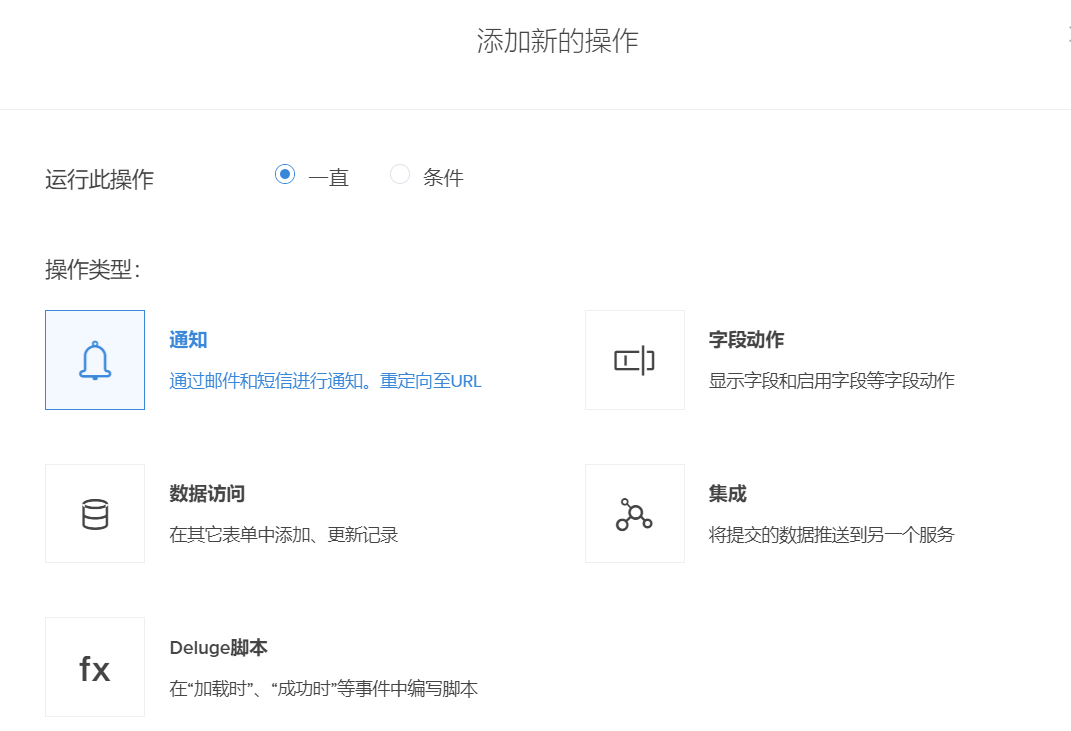This screenshot has width=1071, height=731.
Task: Click the 字段动作 heading text
Action: 746,340
